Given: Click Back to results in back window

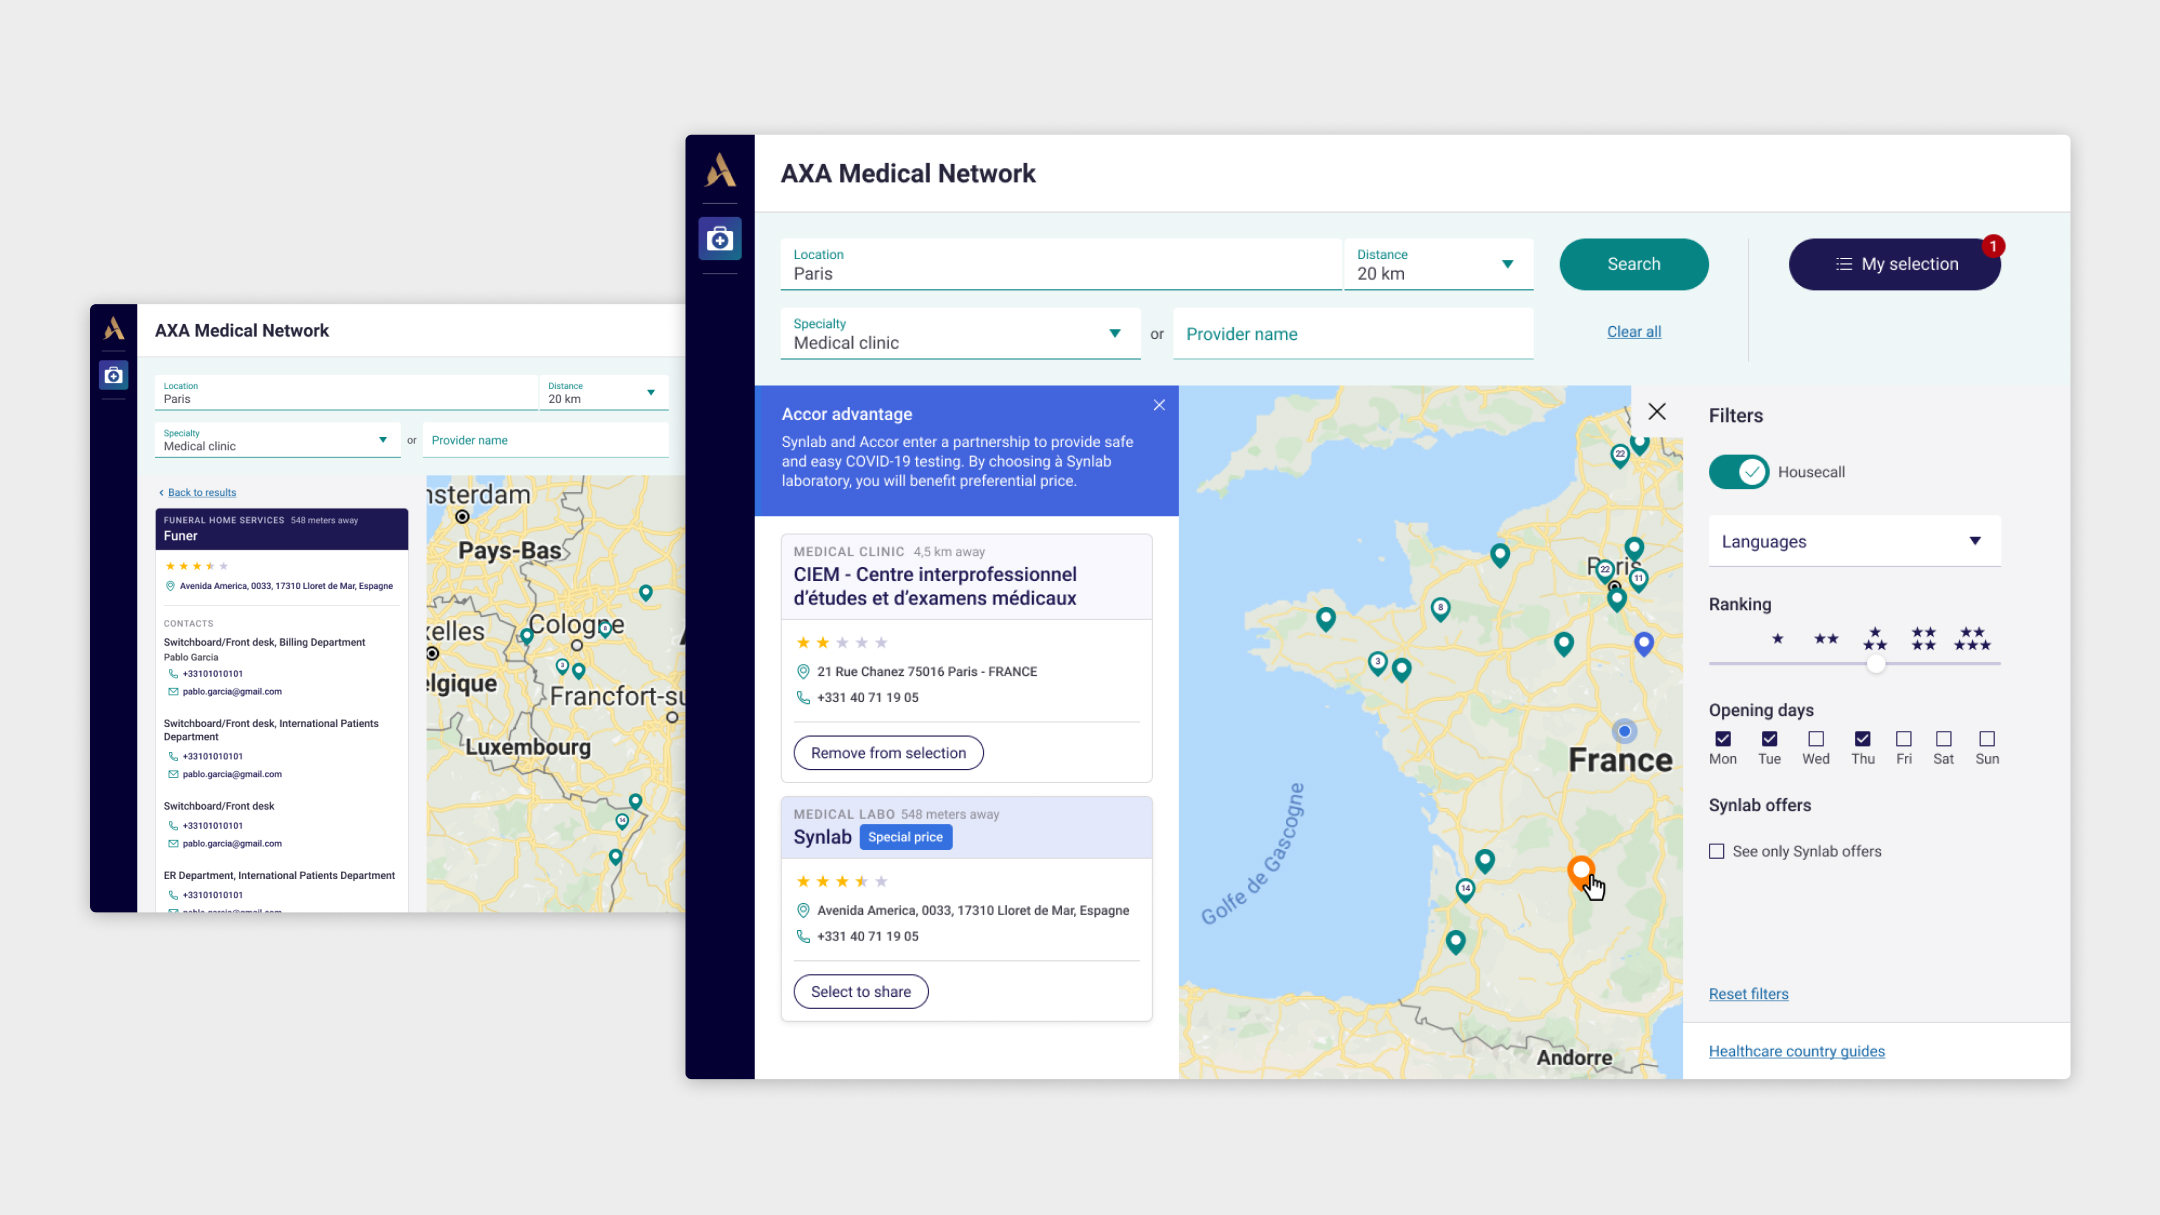Looking at the screenshot, I should 202,493.
